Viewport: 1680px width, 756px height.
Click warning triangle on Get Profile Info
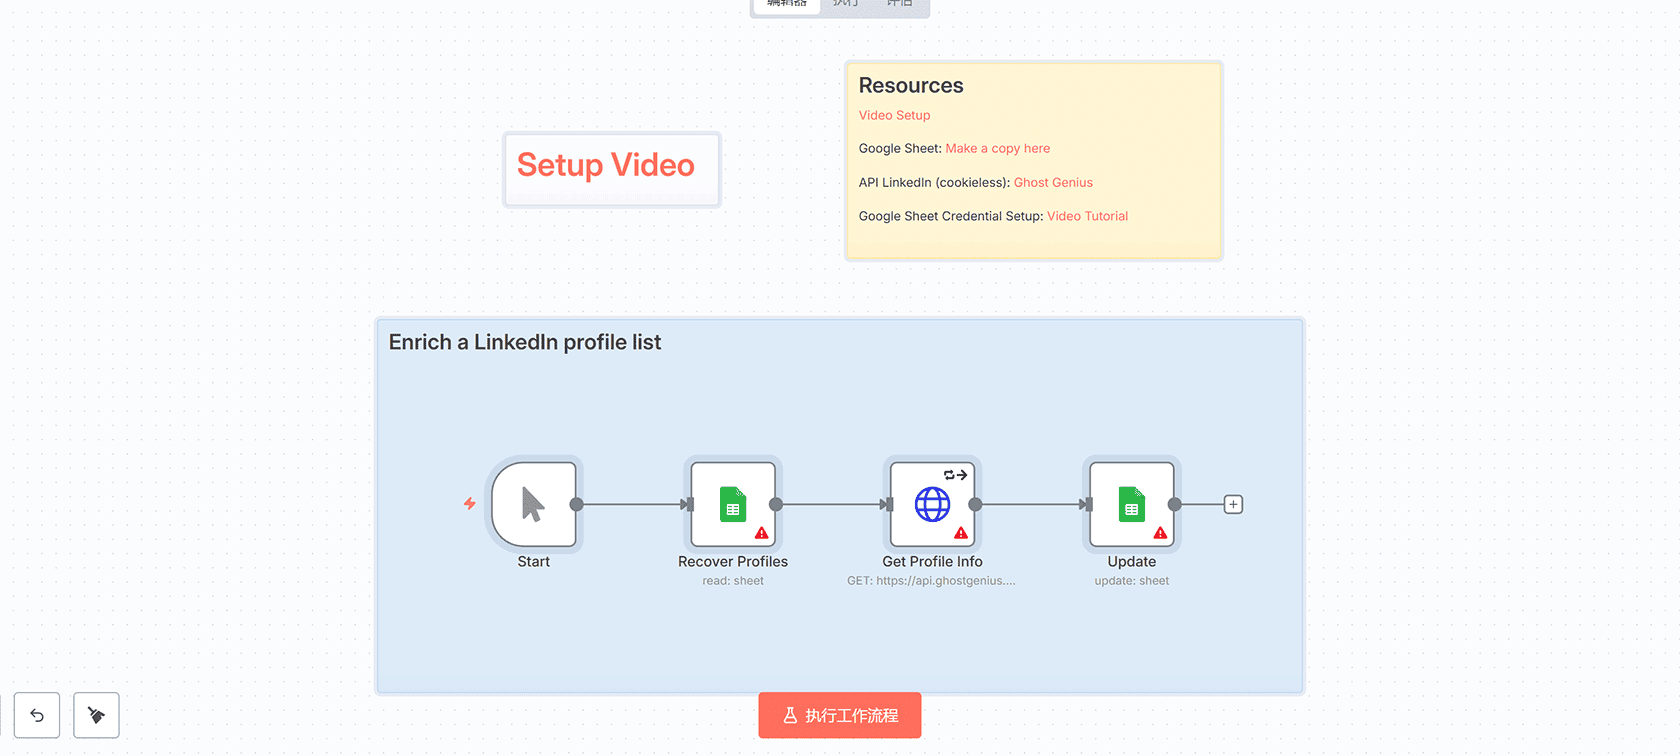click(960, 533)
